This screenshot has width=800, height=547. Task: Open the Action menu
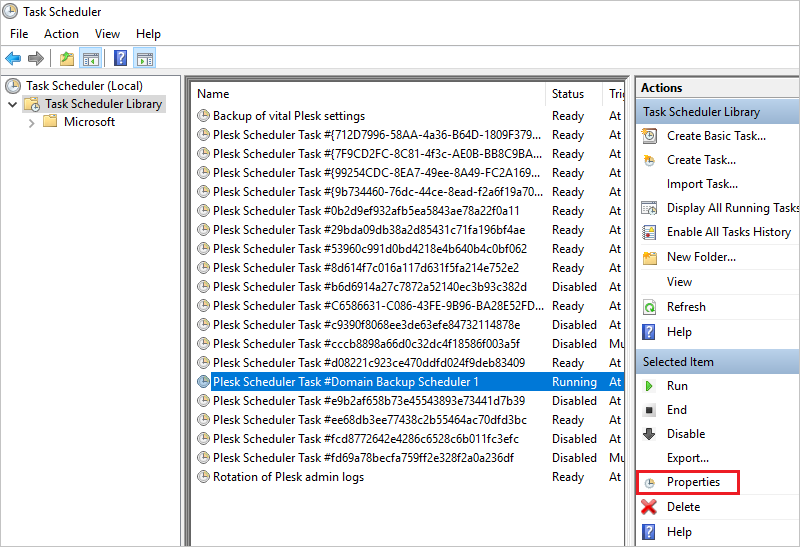coord(61,34)
